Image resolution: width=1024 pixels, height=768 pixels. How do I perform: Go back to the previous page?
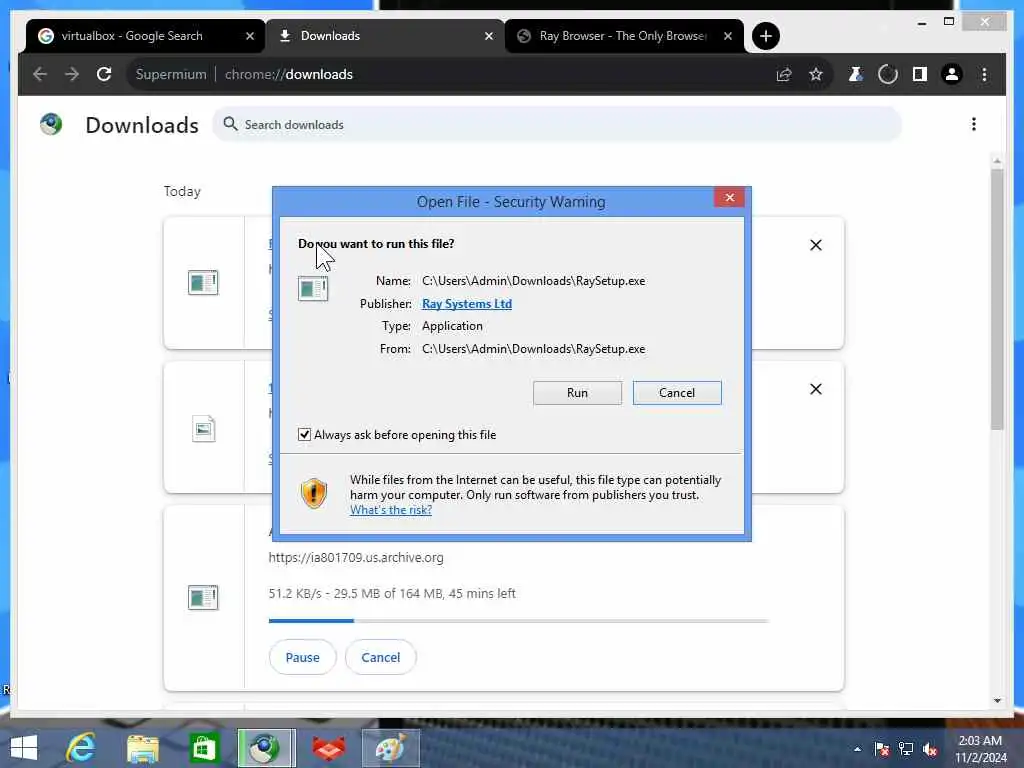40,74
